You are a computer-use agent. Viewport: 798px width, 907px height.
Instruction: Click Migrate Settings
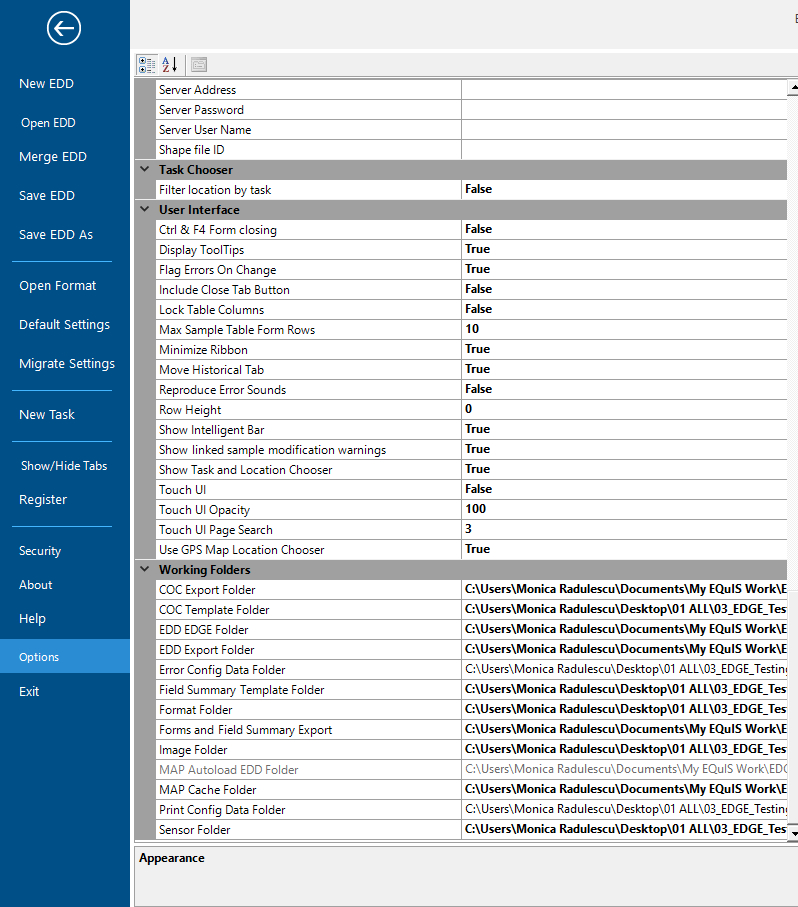(66, 363)
